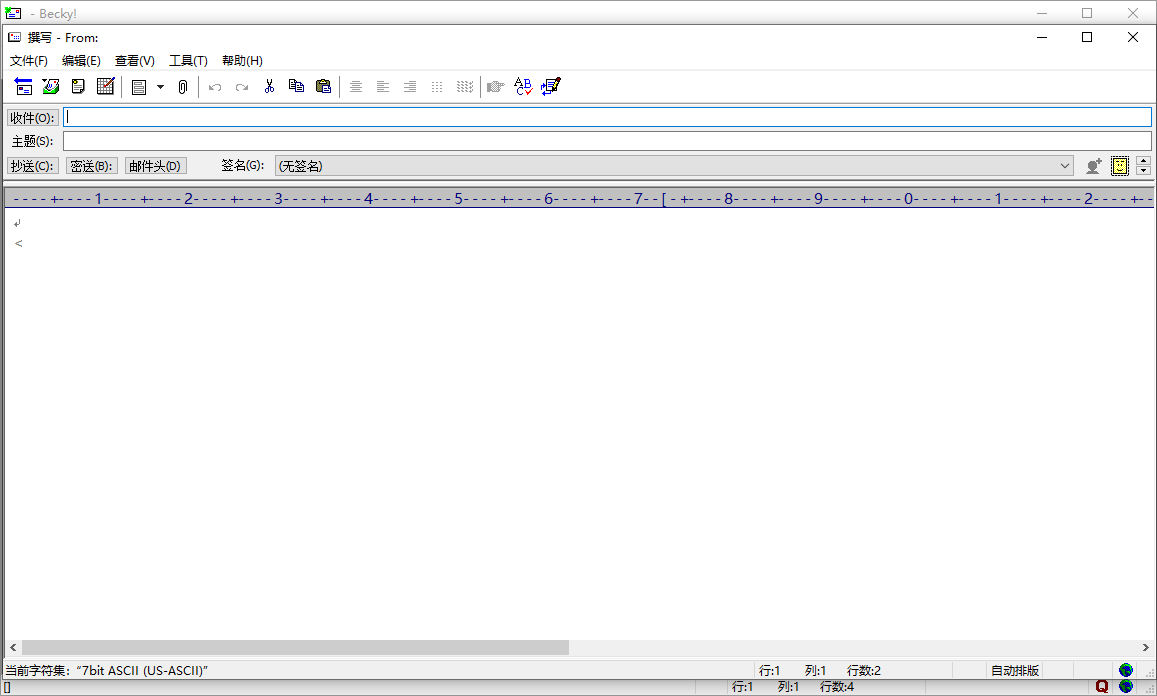
Task: Click the dotted lines with arrows icon
Action: click(464, 87)
